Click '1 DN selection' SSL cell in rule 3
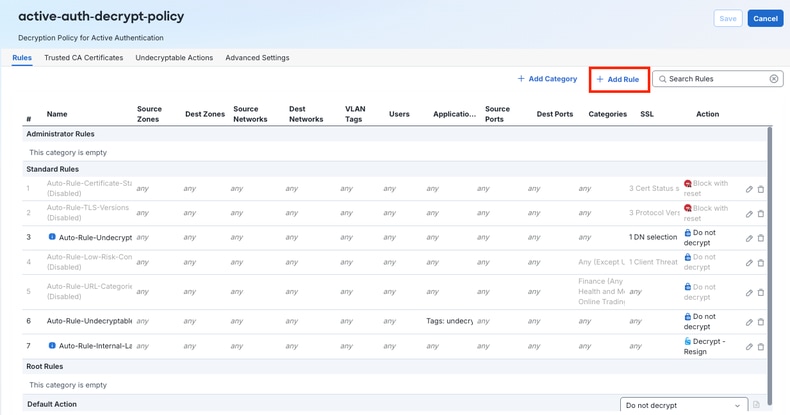The width and height of the screenshot is (790, 415). click(x=653, y=237)
